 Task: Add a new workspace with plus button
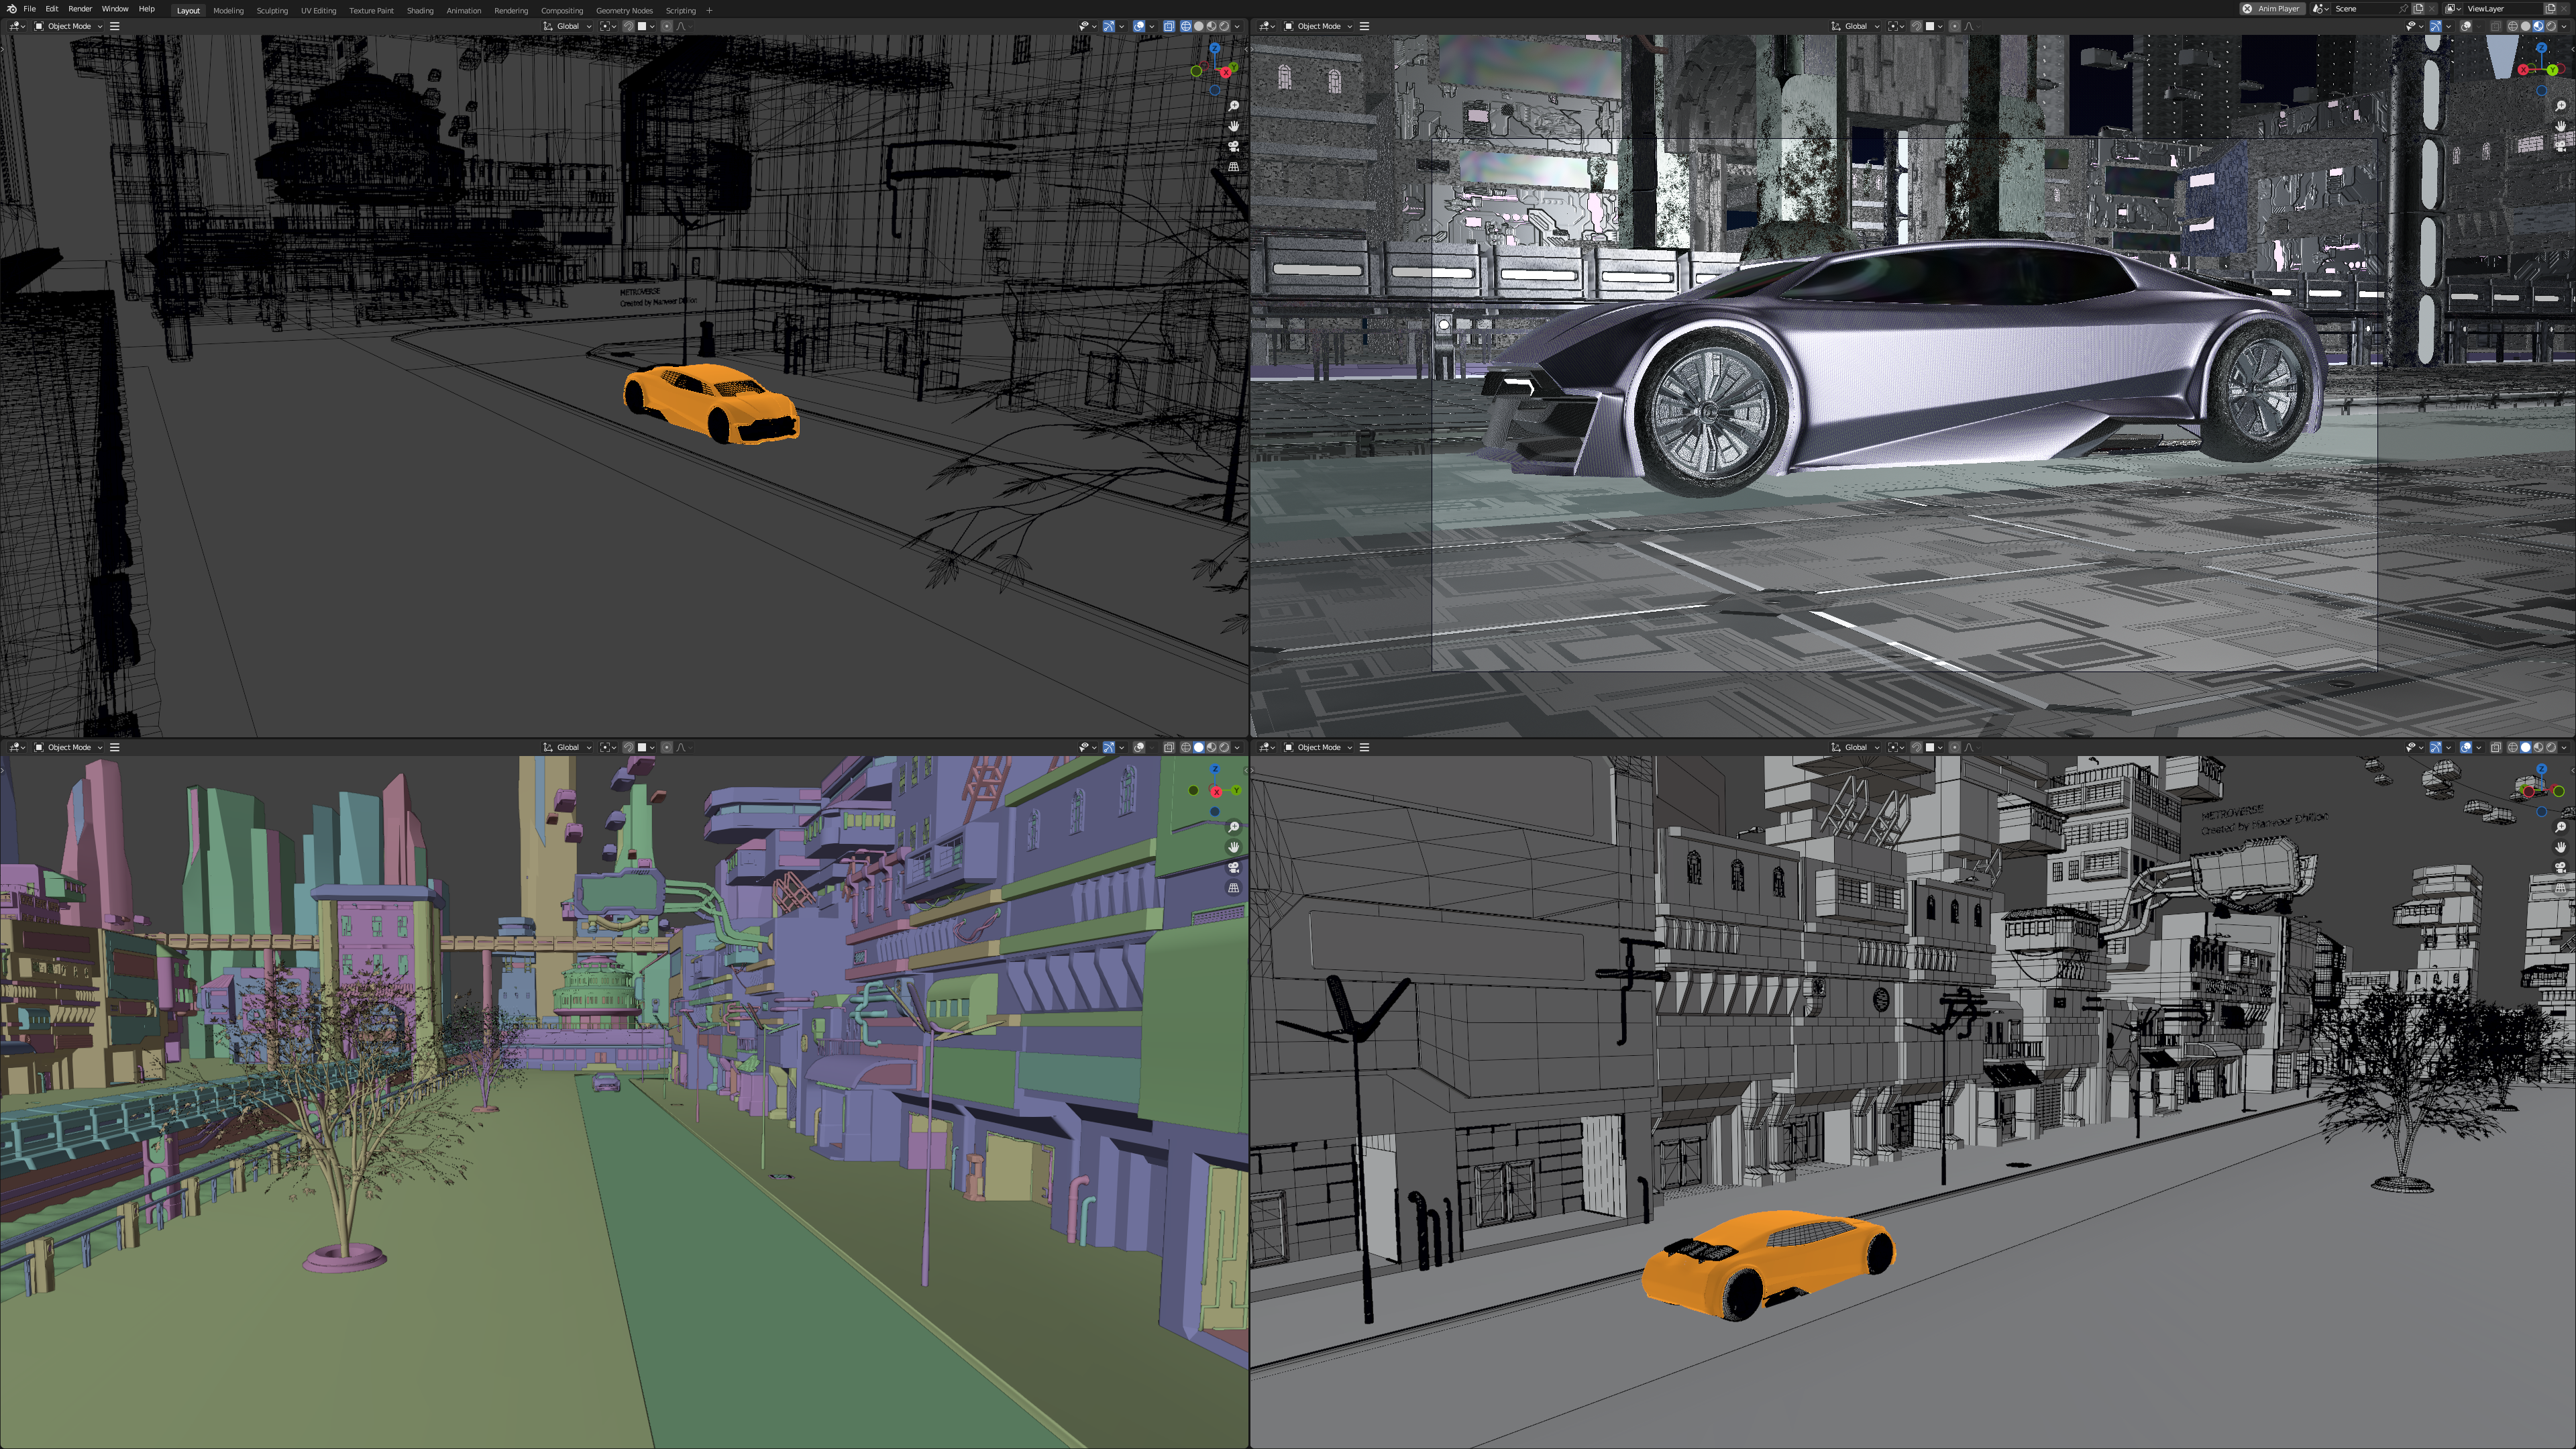(709, 10)
